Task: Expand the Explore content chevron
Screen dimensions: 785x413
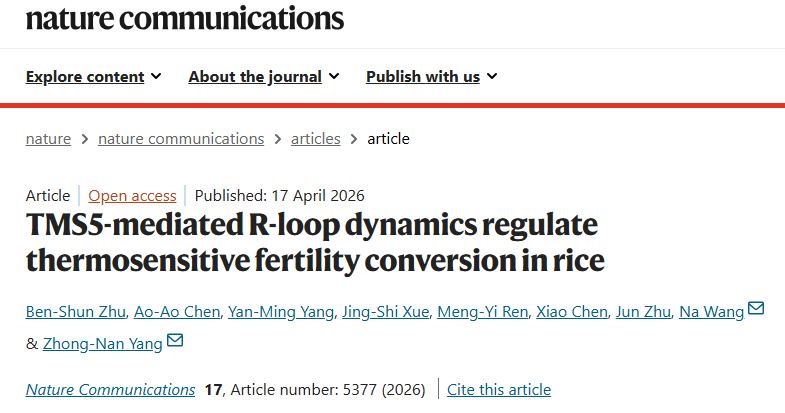Action: (156, 76)
